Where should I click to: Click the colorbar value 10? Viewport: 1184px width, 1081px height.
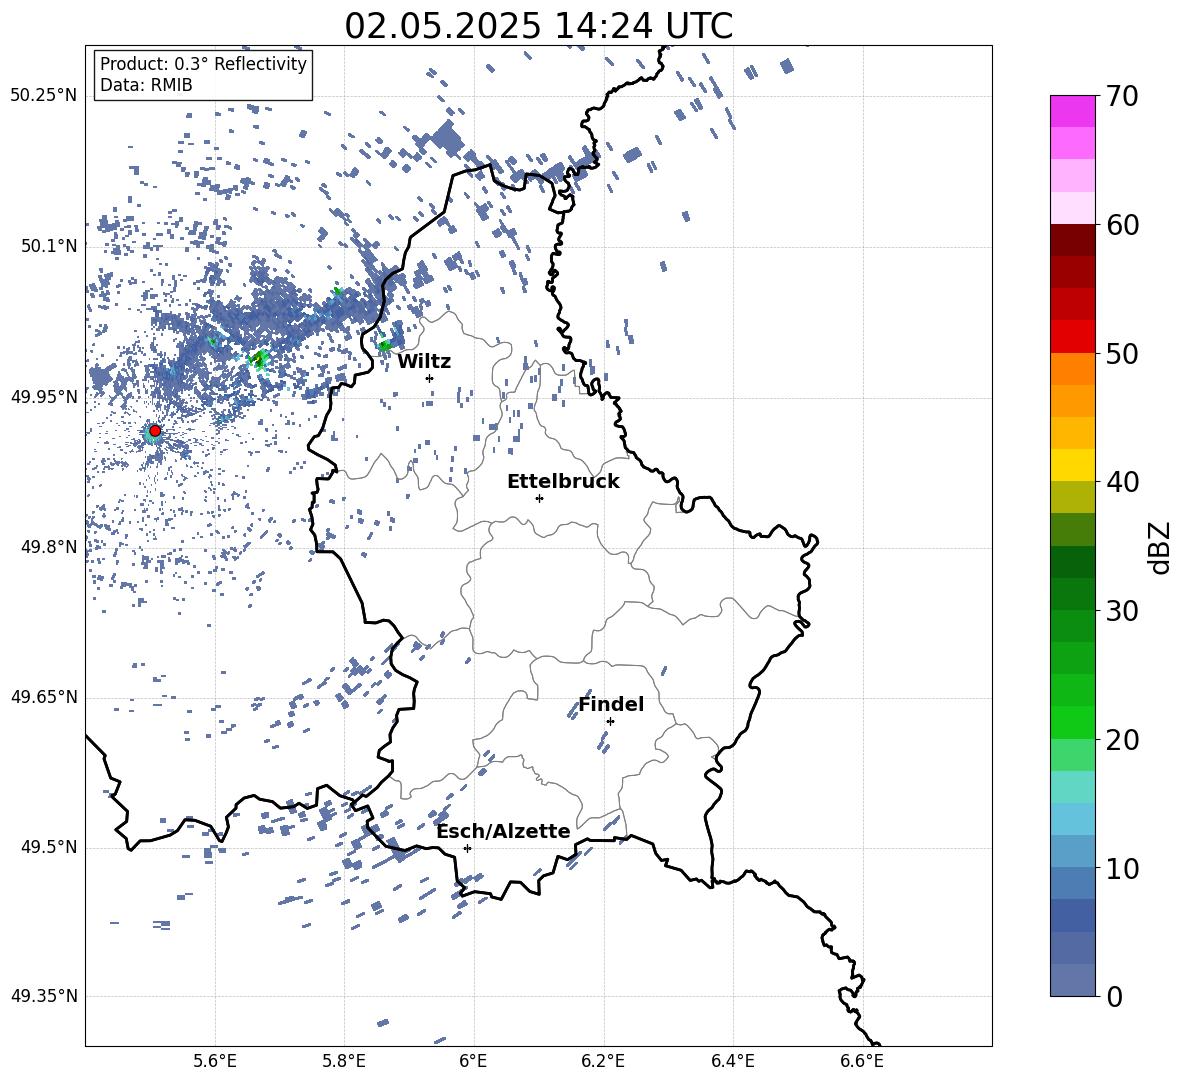point(1122,868)
